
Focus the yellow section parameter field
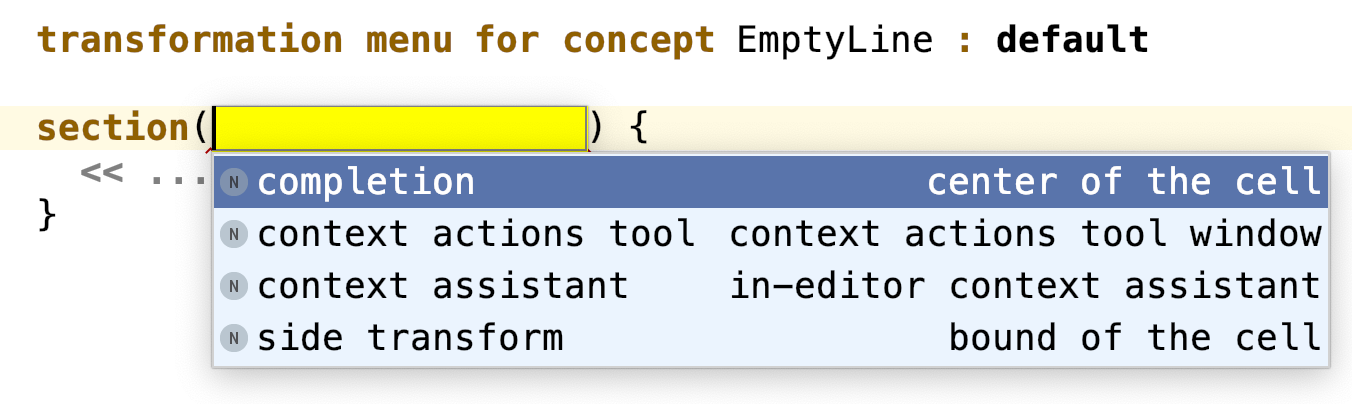[x=400, y=128]
